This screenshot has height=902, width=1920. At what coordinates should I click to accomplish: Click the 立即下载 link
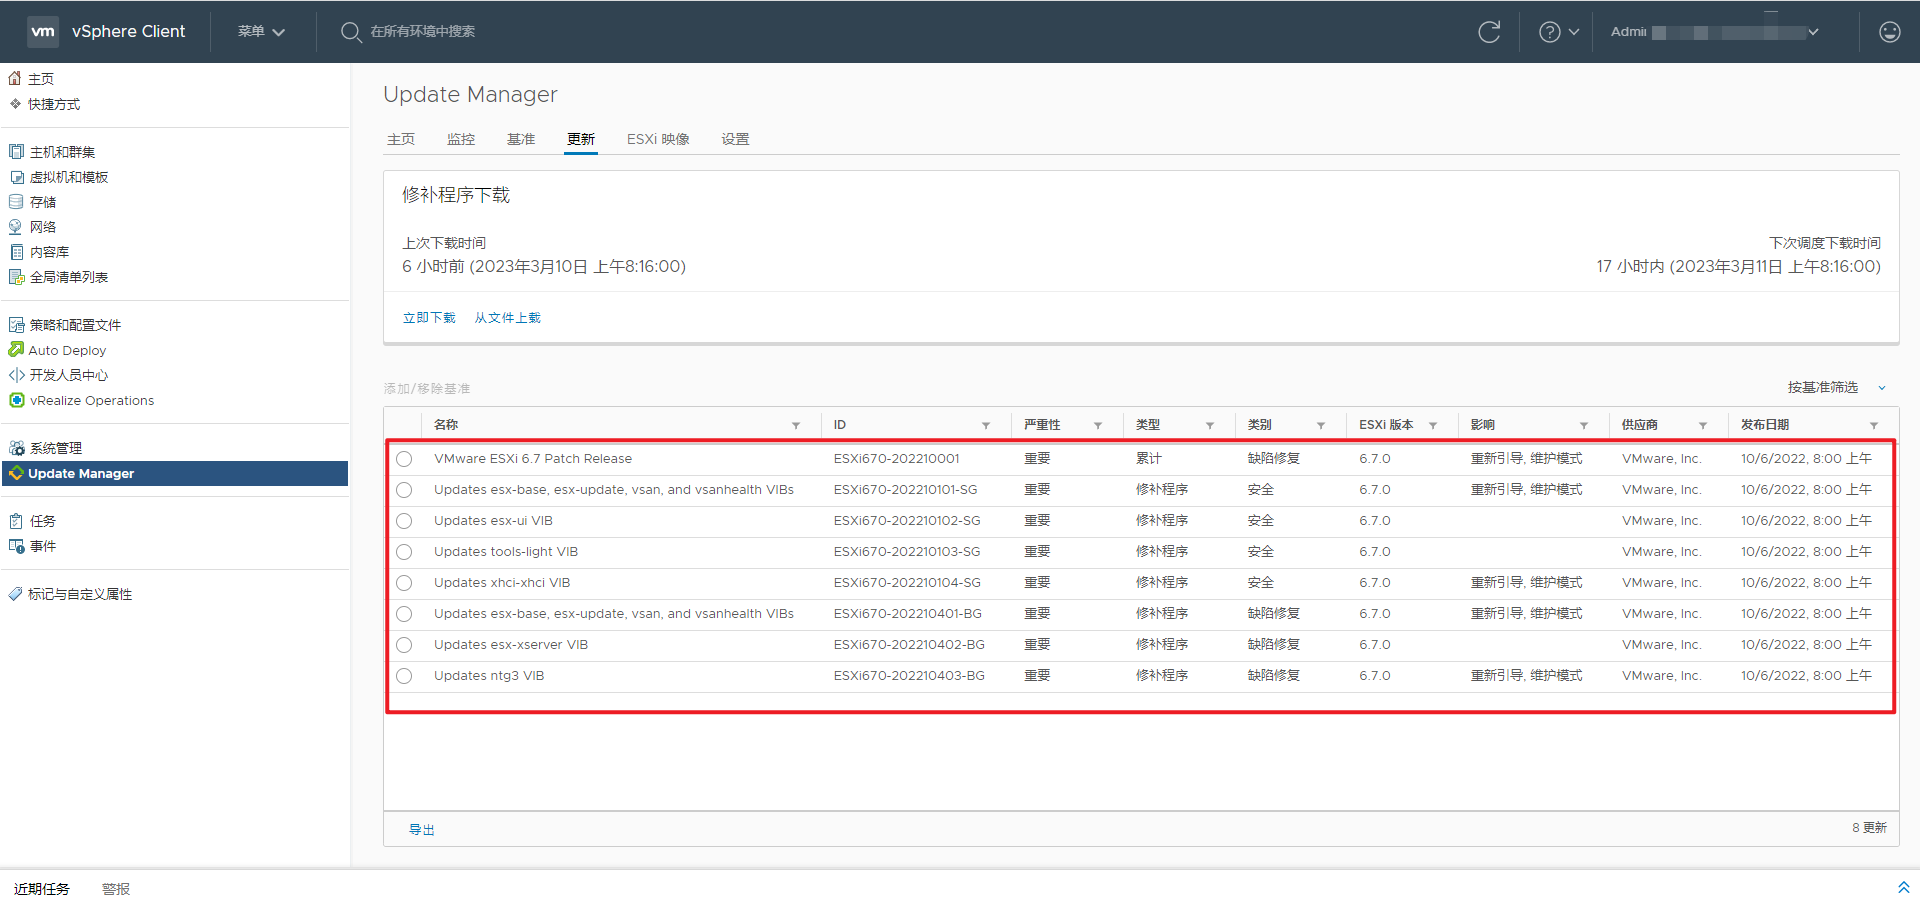click(429, 318)
